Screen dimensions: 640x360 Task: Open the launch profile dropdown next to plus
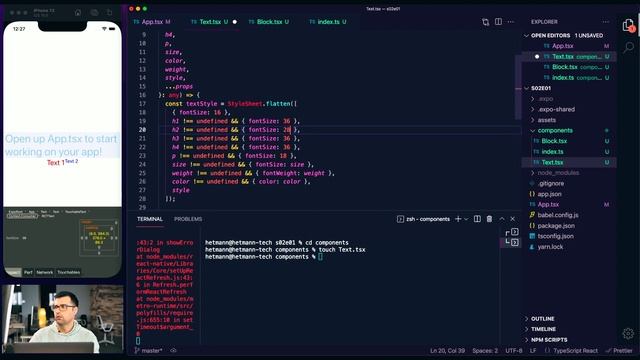(x=466, y=219)
